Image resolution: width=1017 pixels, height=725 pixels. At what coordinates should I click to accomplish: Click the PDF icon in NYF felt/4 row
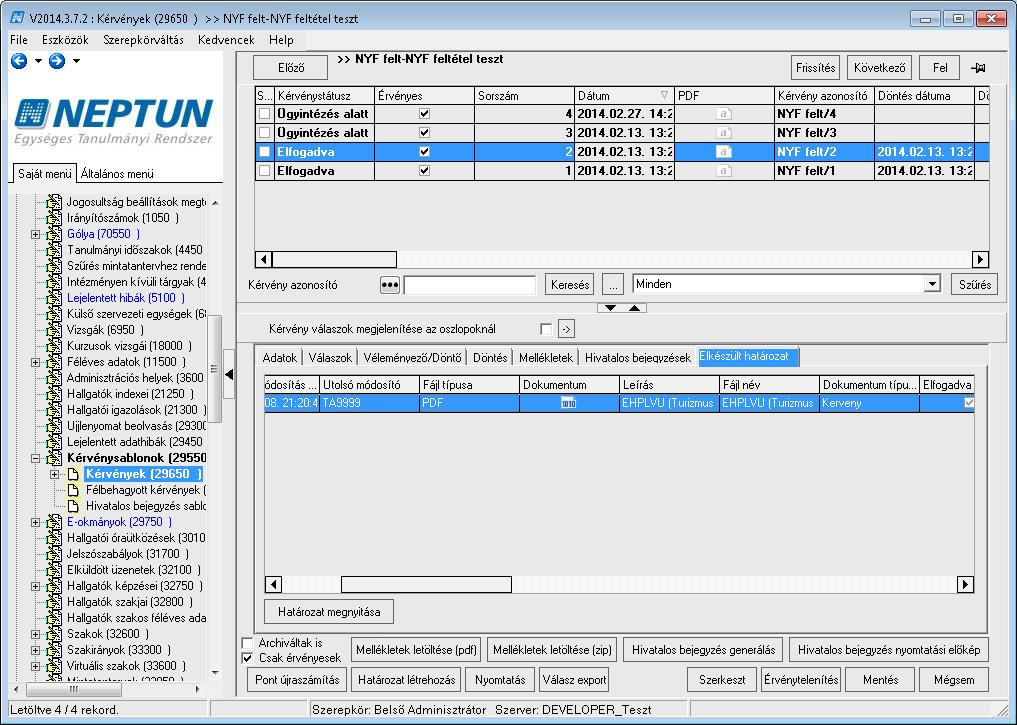[x=724, y=114]
